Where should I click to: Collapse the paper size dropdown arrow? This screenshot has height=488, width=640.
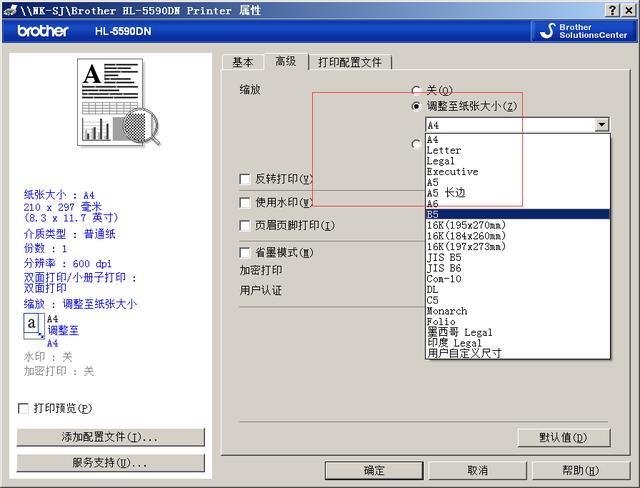point(602,124)
